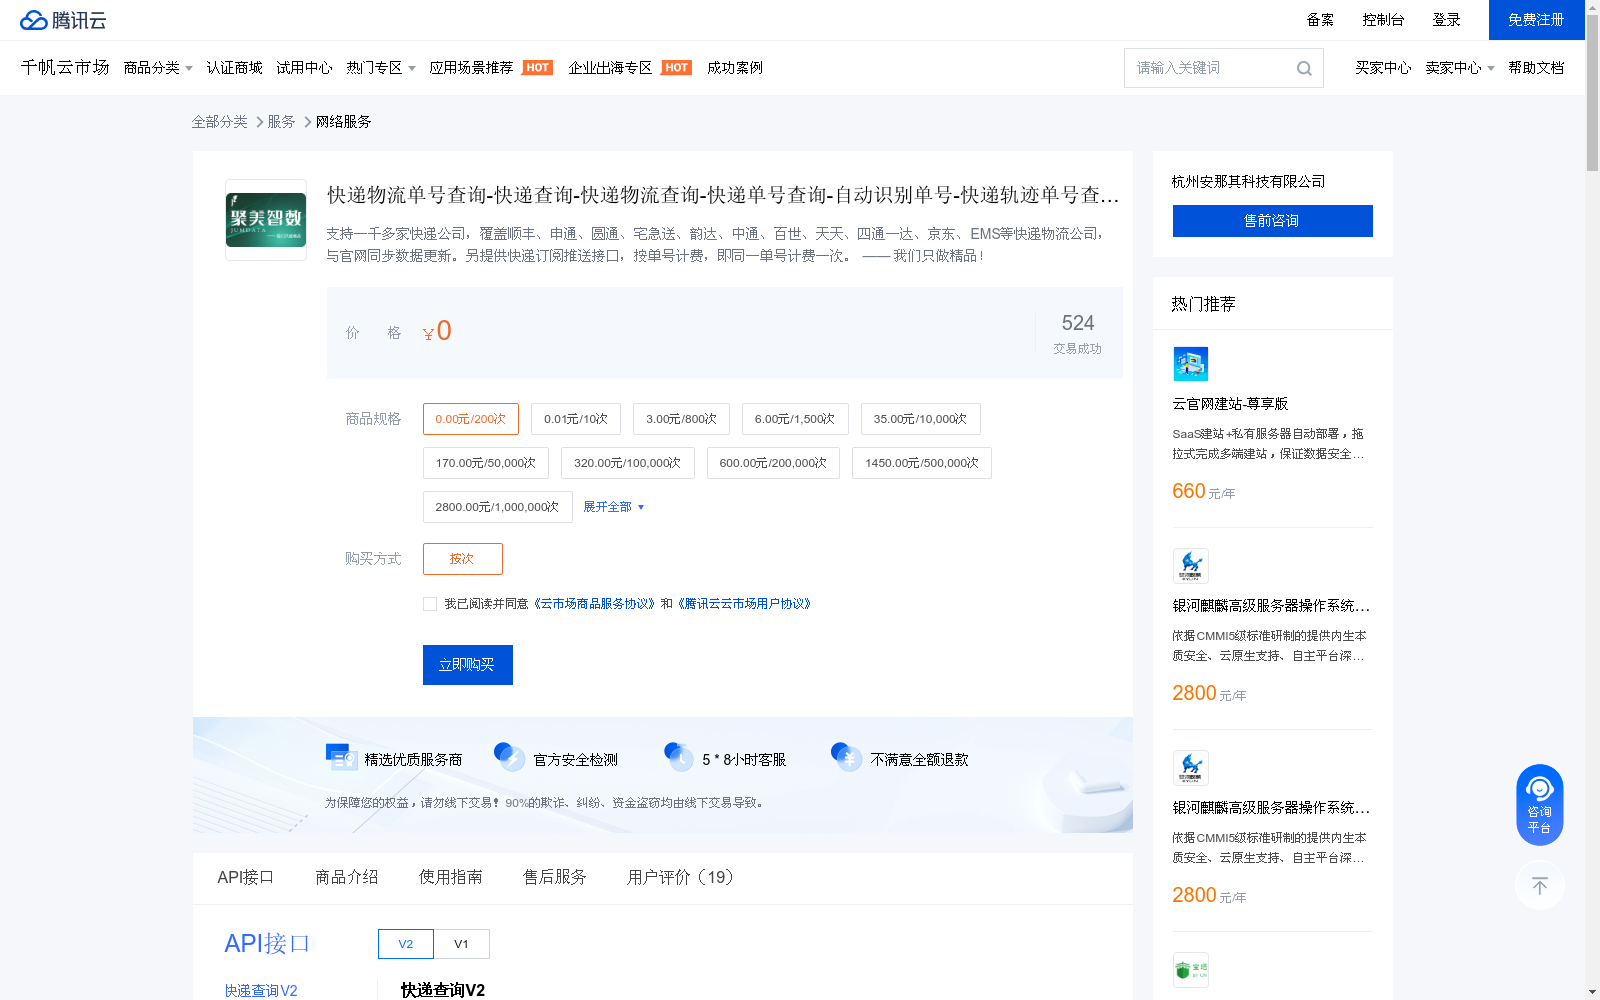Select the 0.00元/200次 spec option
1600x1000 pixels.
click(x=471, y=419)
